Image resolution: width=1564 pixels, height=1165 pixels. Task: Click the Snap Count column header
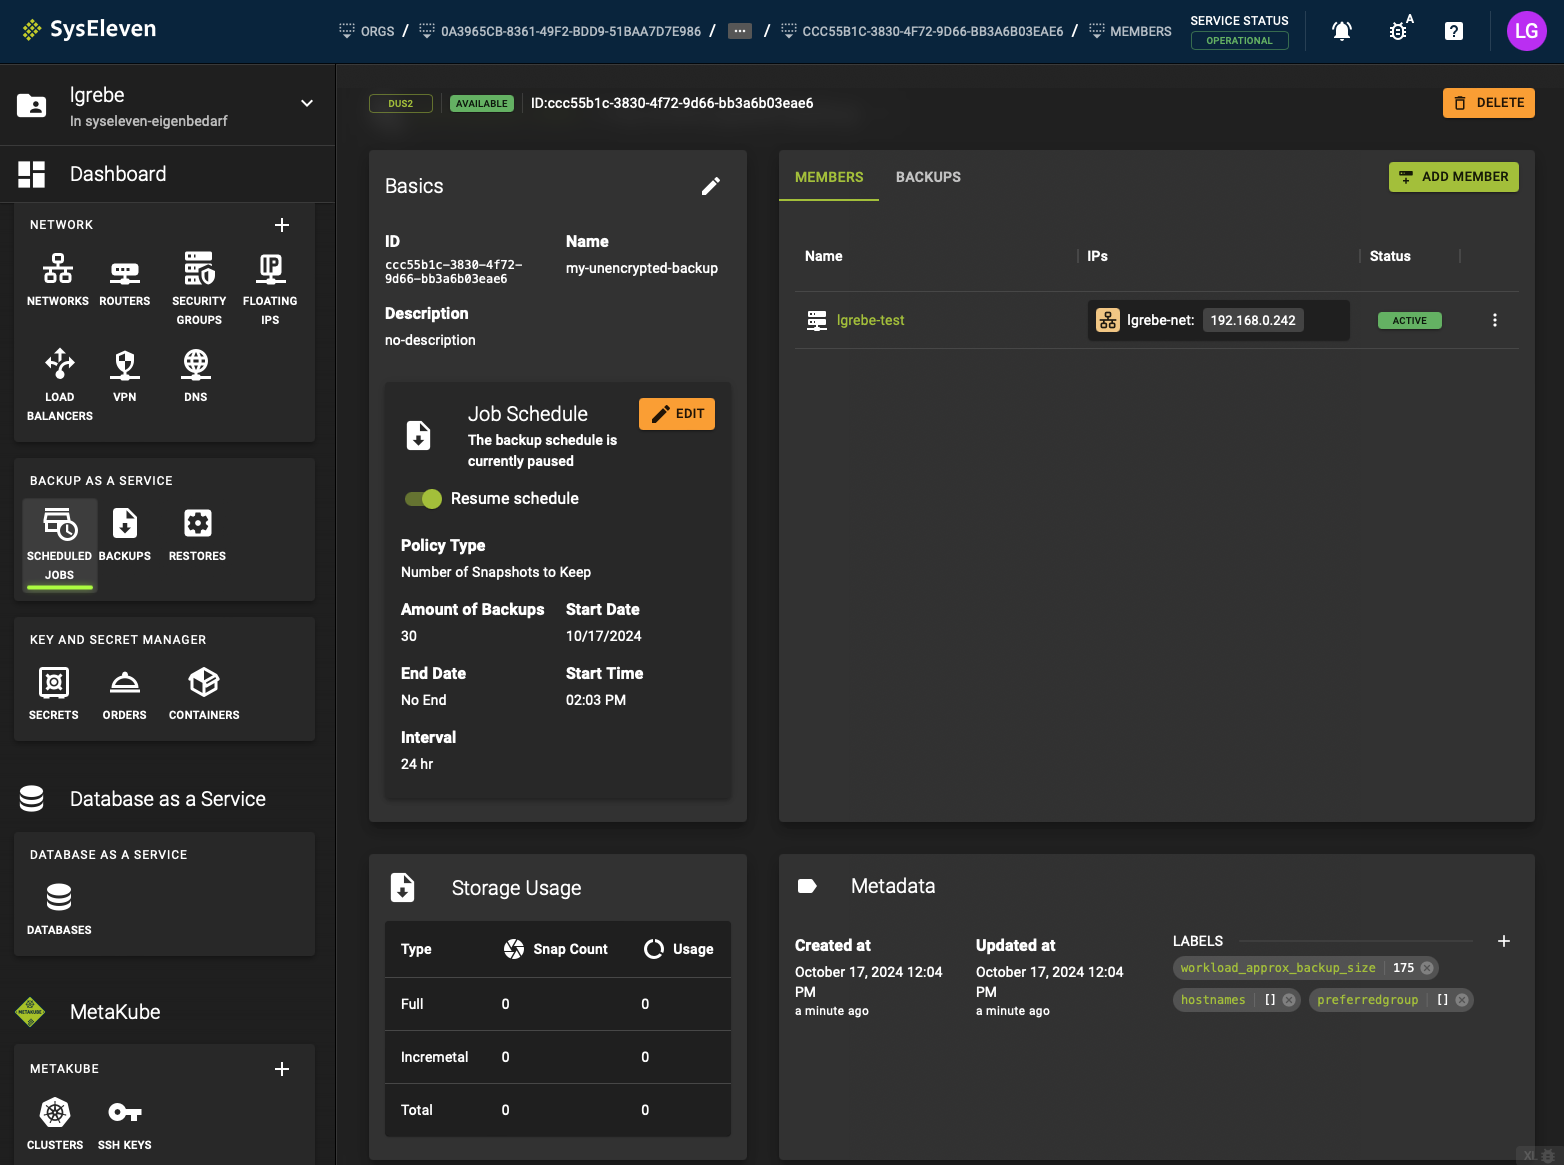tap(556, 949)
